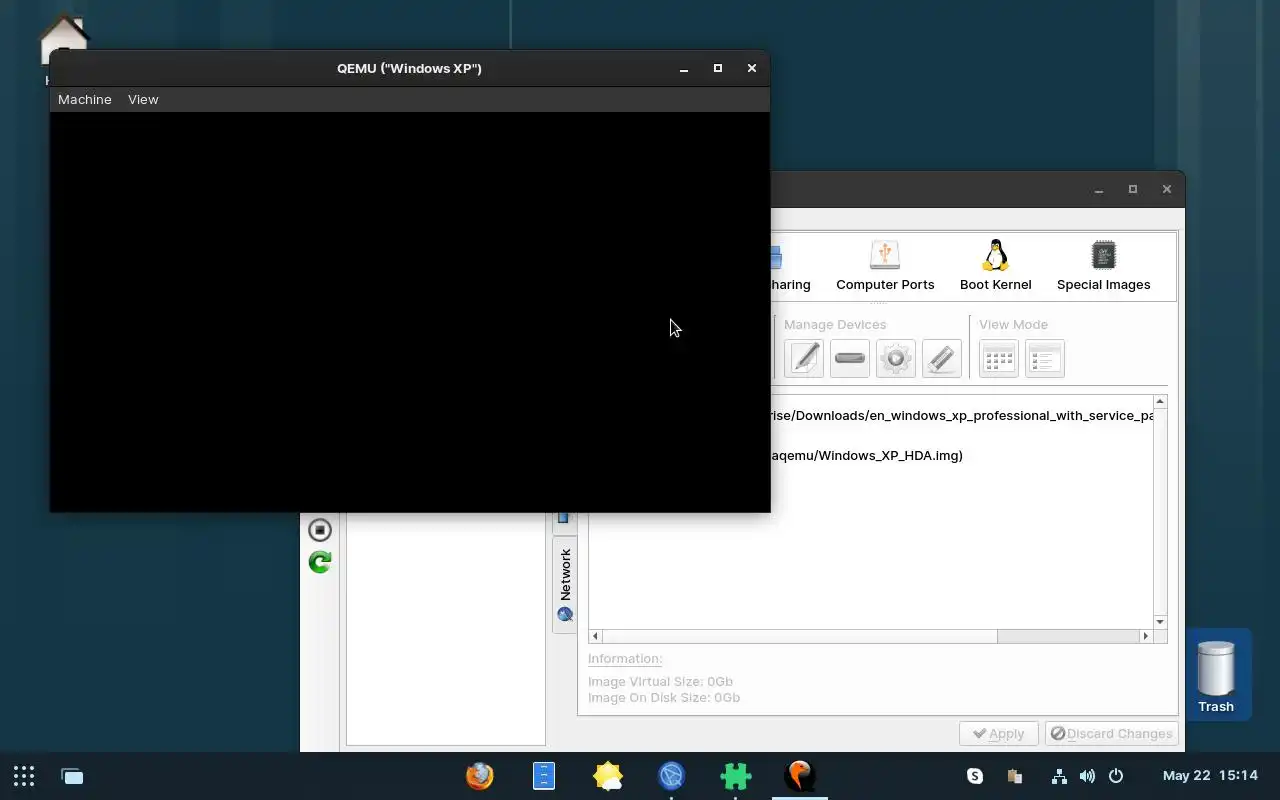Close the QEMU Windows XP window
Viewport: 1280px width, 800px height.
pos(752,68)
